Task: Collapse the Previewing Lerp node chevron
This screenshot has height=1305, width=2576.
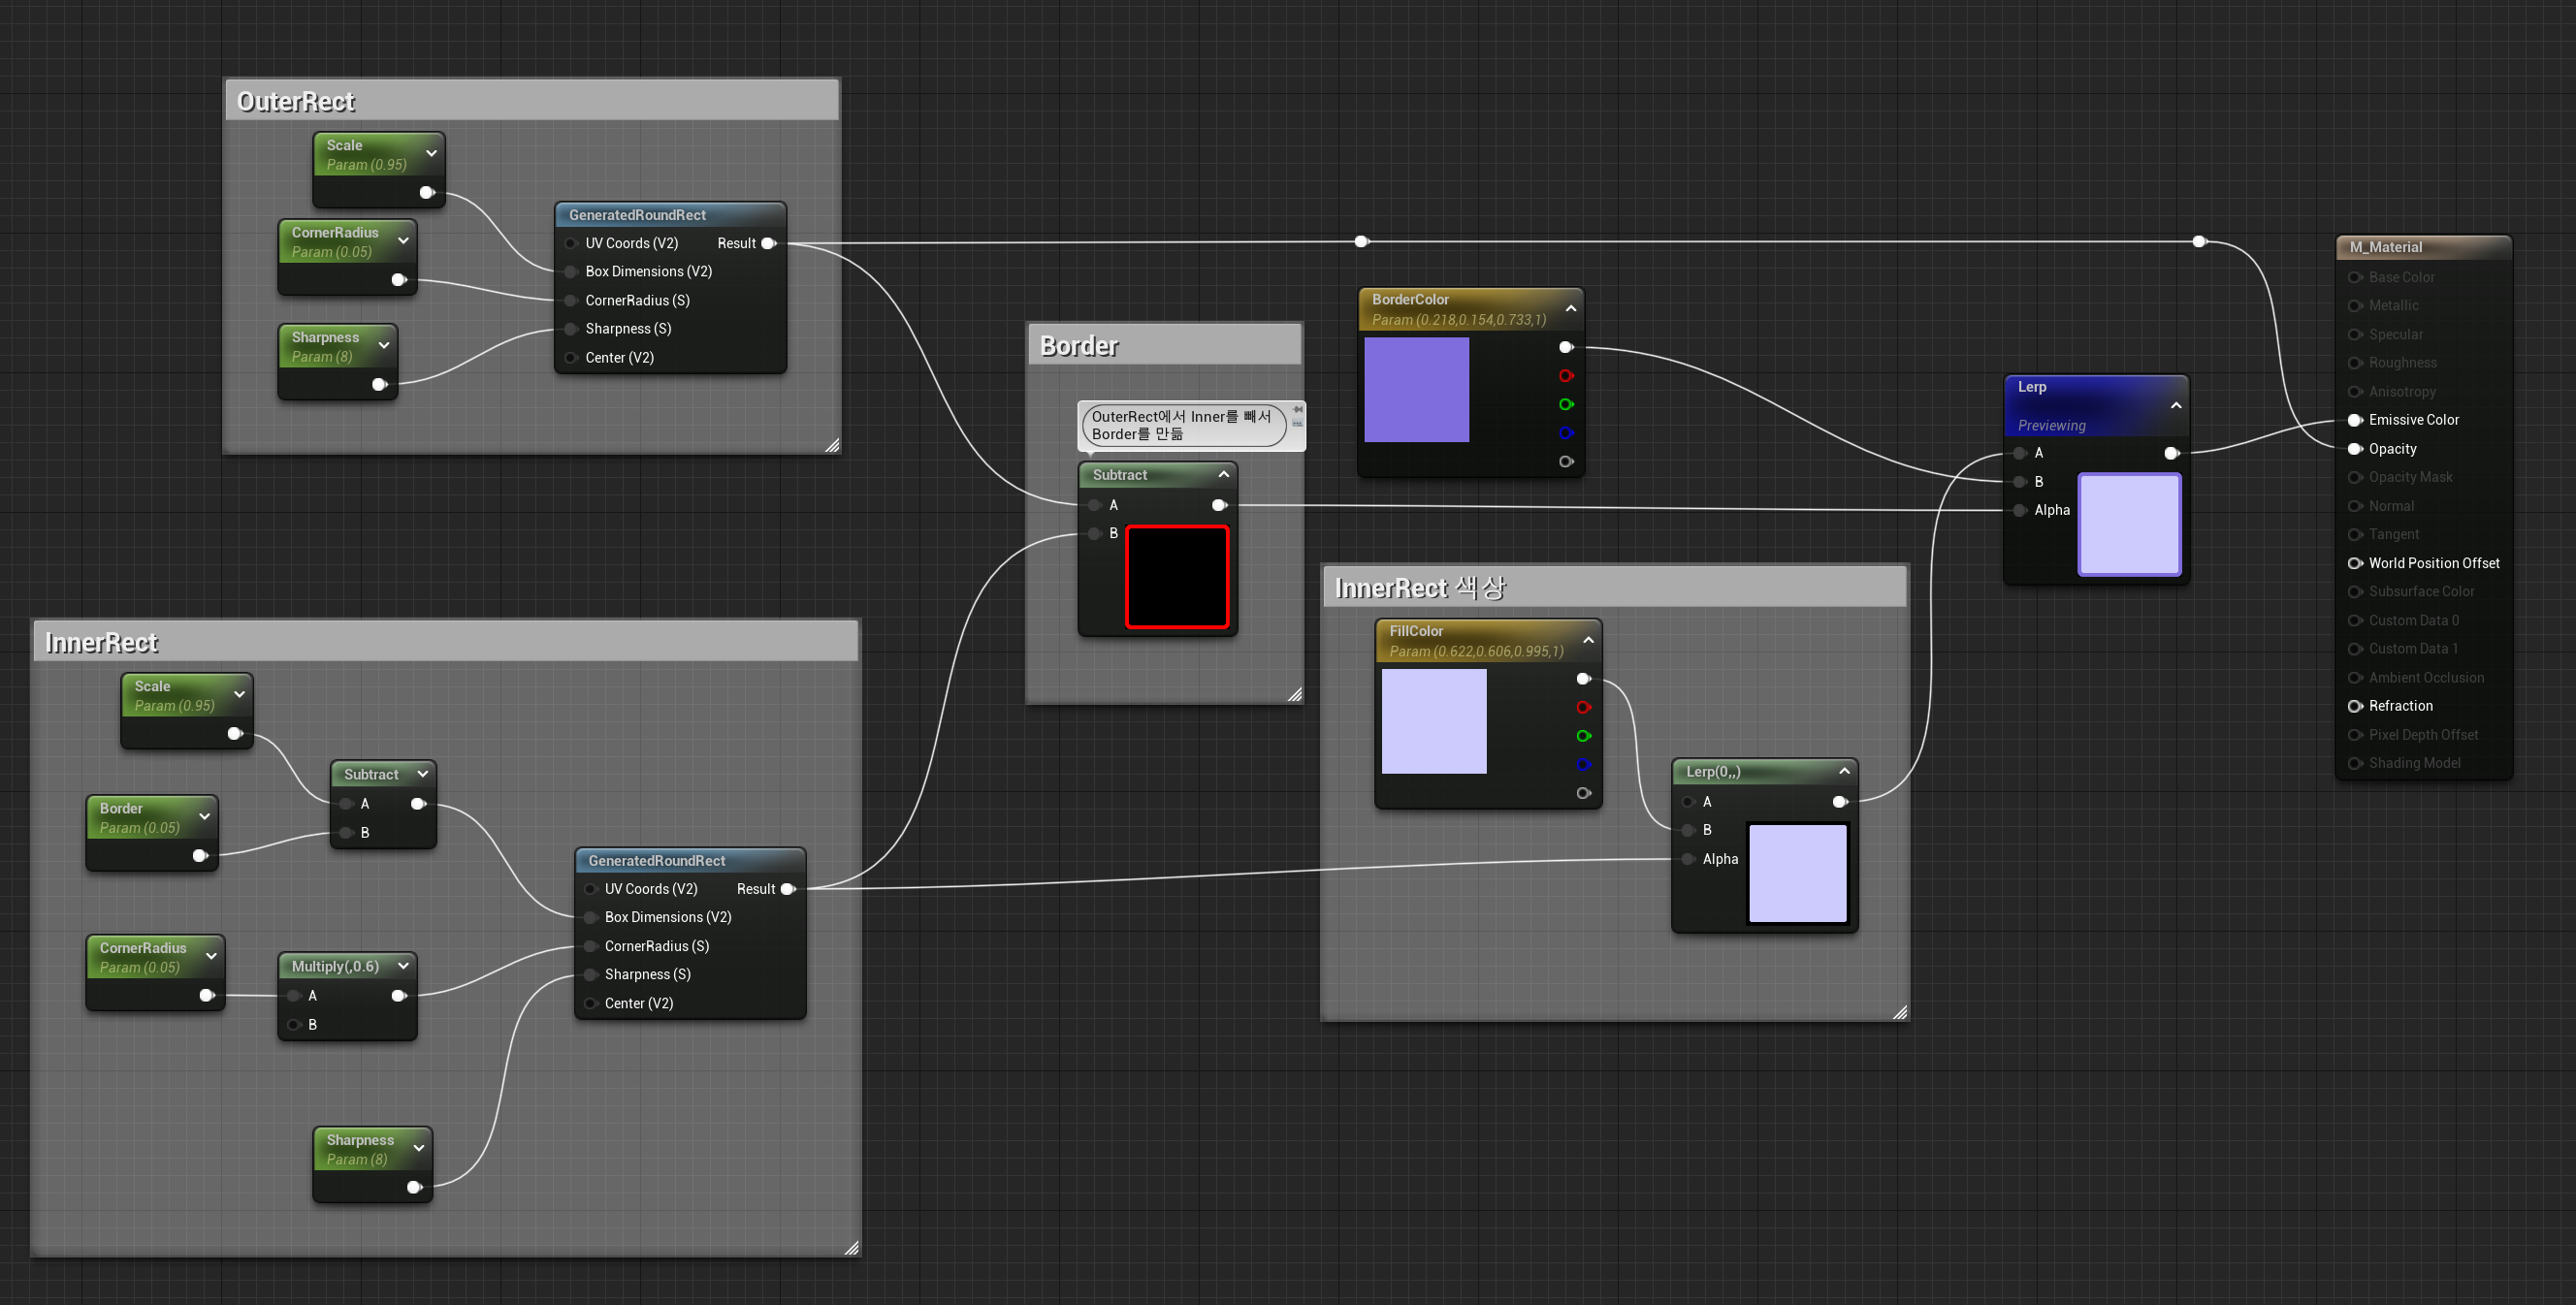Action: click(2176, 405)
